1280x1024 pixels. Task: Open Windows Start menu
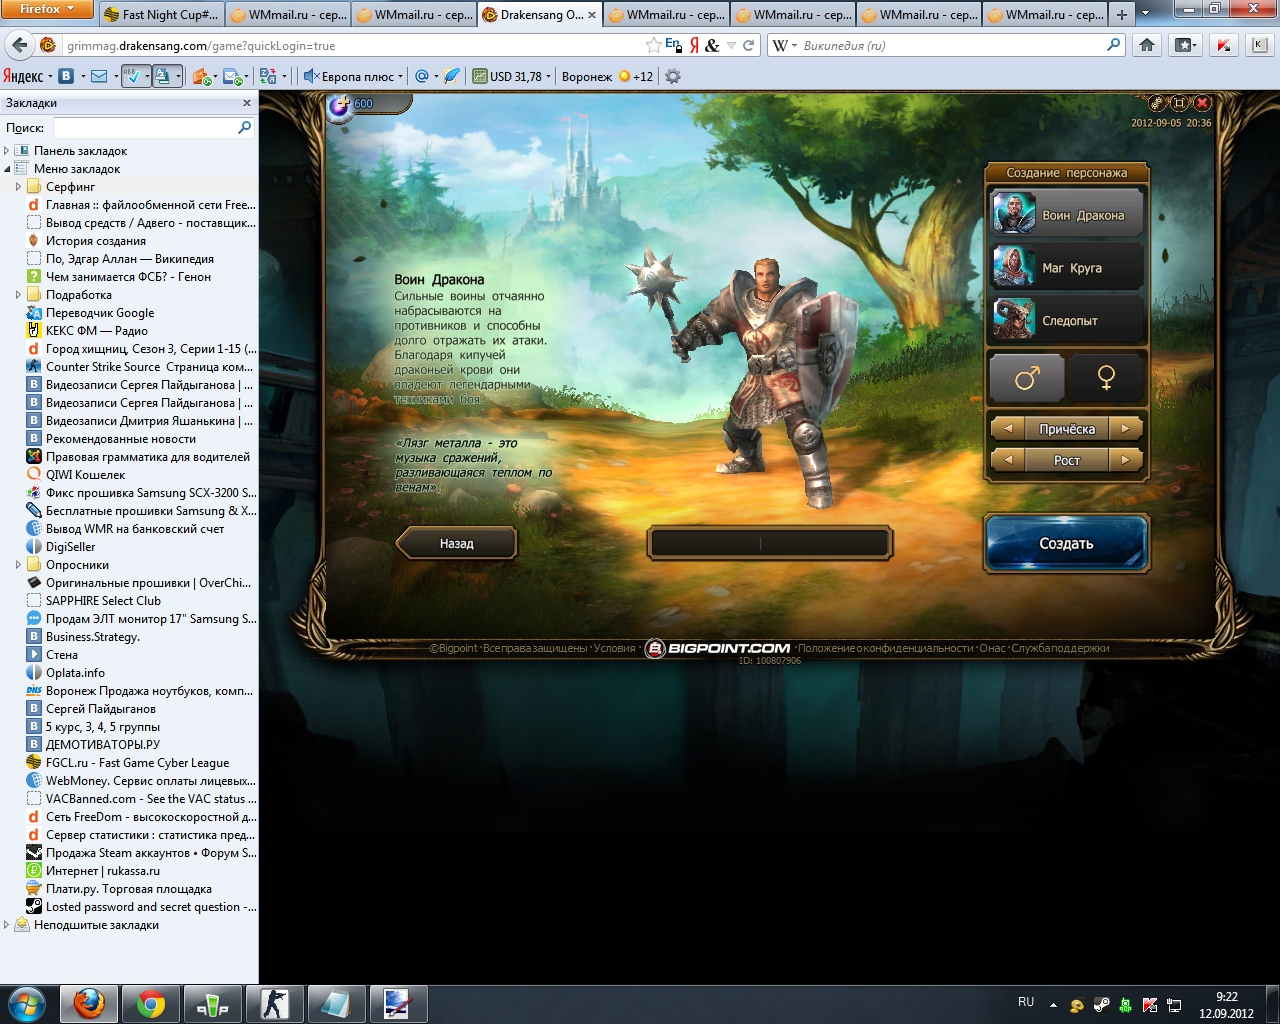pos(26,1004)
